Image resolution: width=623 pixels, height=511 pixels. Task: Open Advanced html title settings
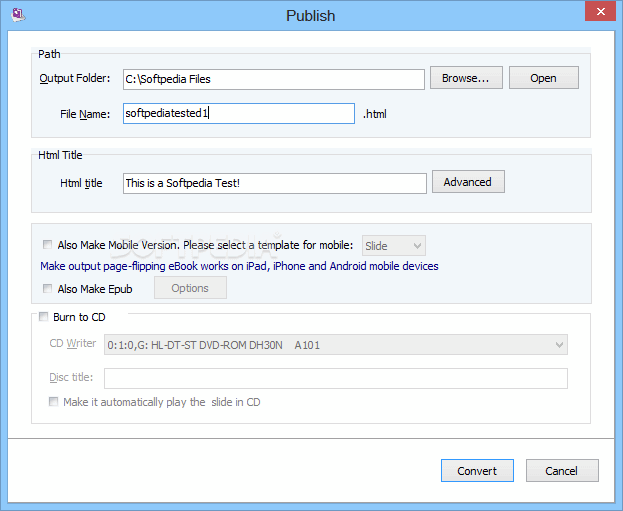[x=468, y=182]
